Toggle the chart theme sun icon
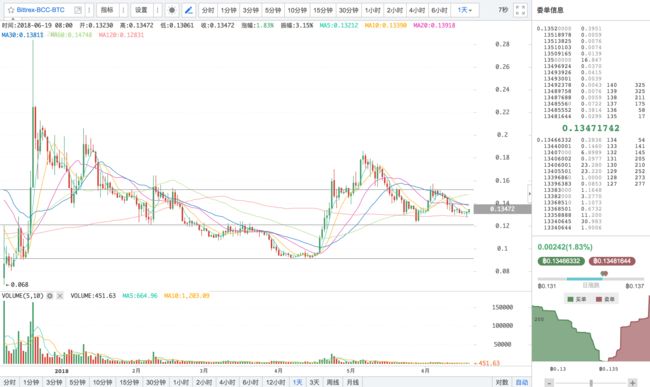This screenshot has width=650, height=387. [172, 10]
